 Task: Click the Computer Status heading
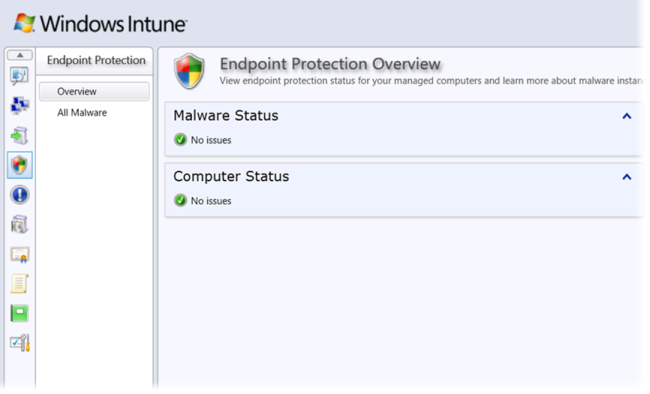coord(231,177)
